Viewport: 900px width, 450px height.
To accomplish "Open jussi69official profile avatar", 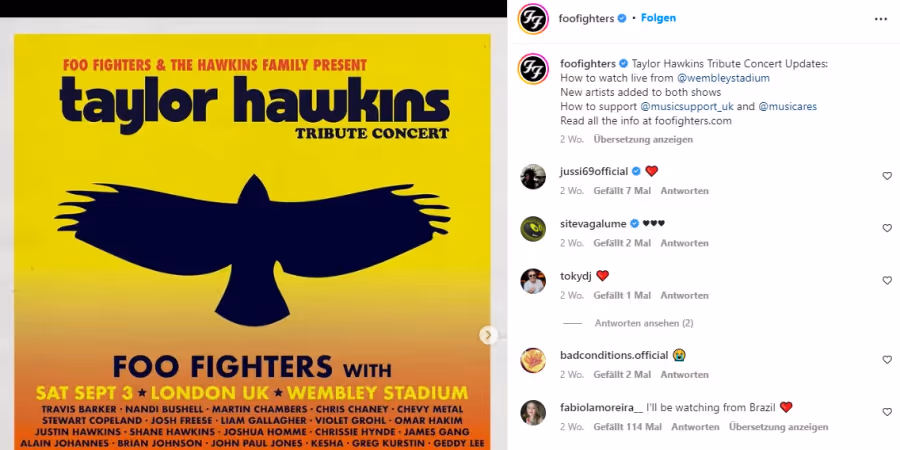I will 533,176.
